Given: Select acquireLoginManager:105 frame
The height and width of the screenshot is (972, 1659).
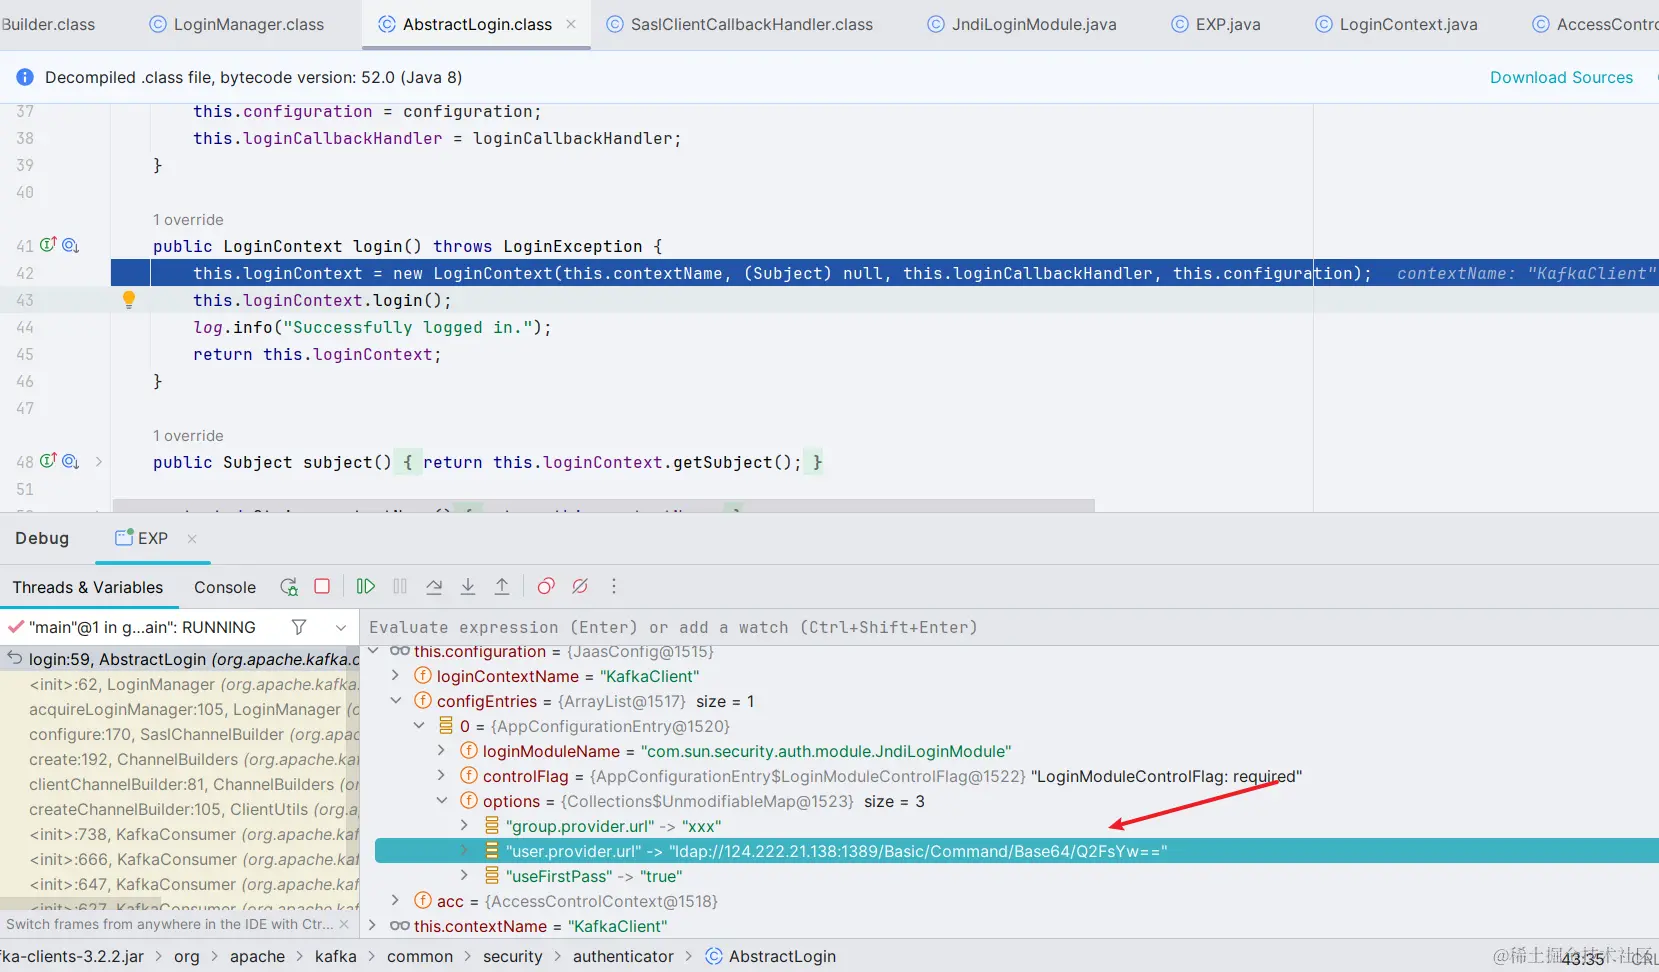Looking at the screenshot, I should click(180, 709).
